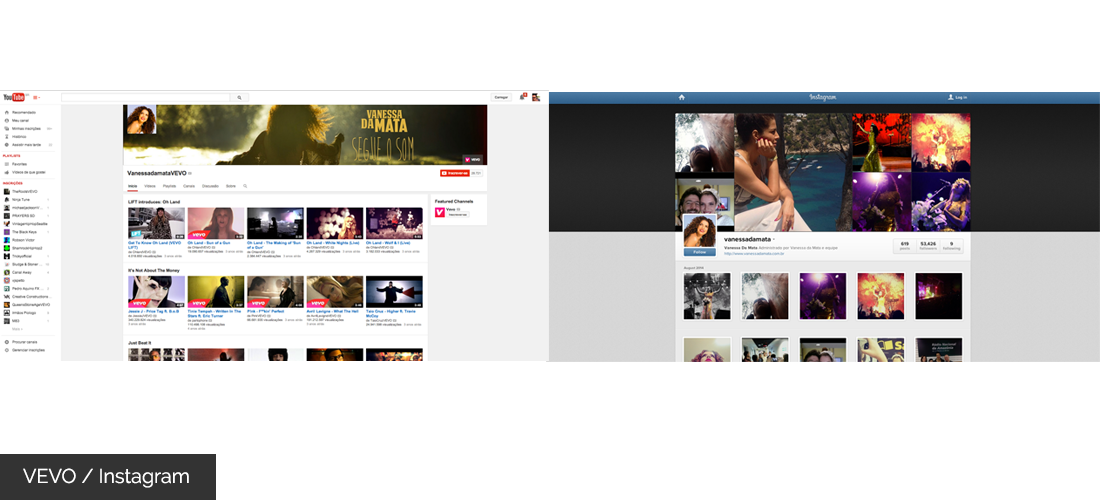Open the purple stage light Instagram photo
This screenshot has width=1100, height=500.
[x=823, y=296]
